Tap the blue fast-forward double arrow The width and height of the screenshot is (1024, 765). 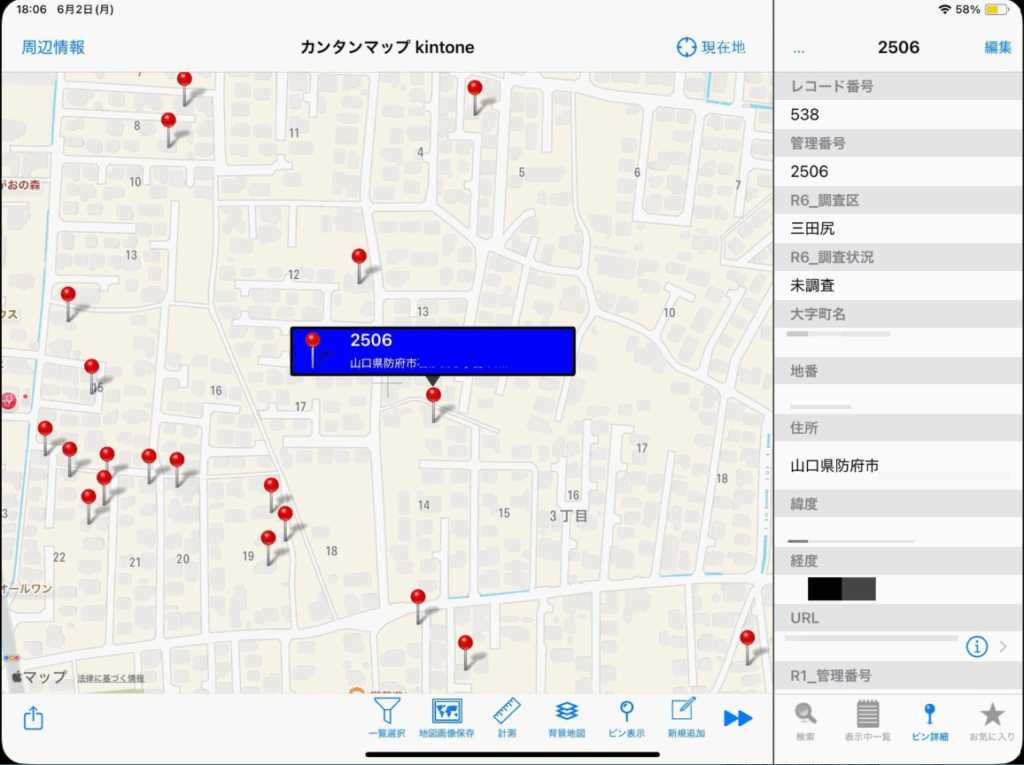point(738,718)
